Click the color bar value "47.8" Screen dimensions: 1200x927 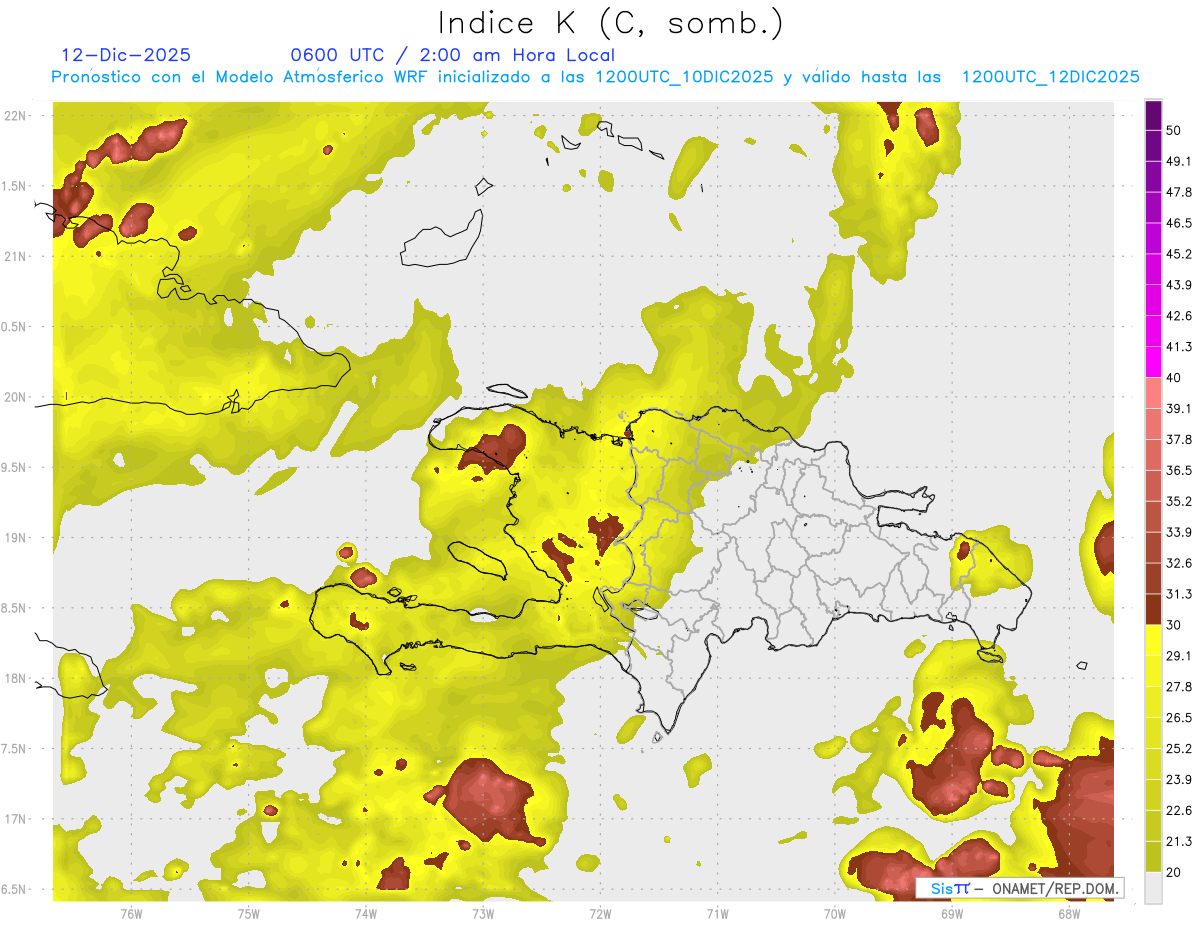coord(1179,192)
